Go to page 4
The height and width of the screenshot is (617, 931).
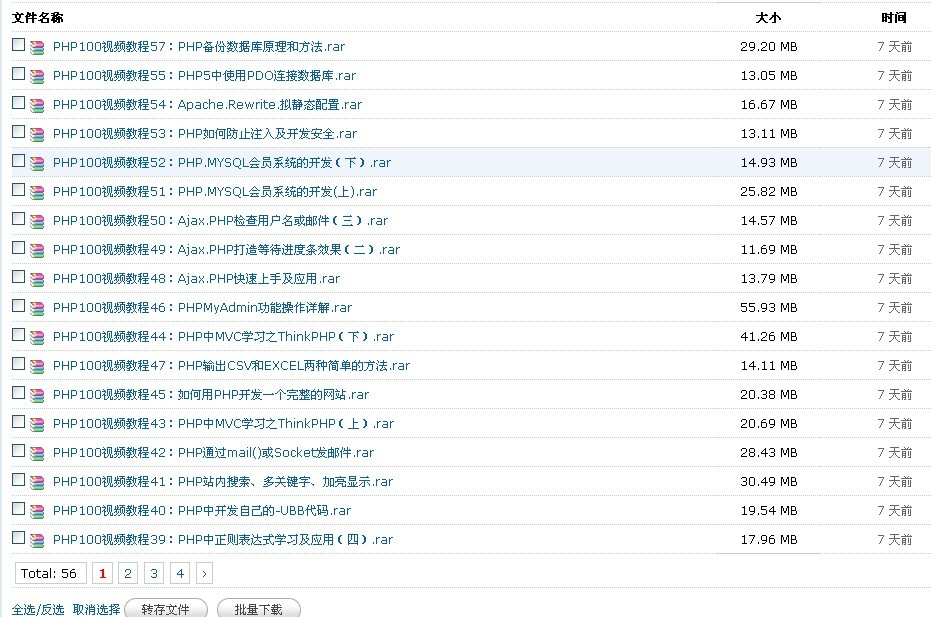(180, 573)
